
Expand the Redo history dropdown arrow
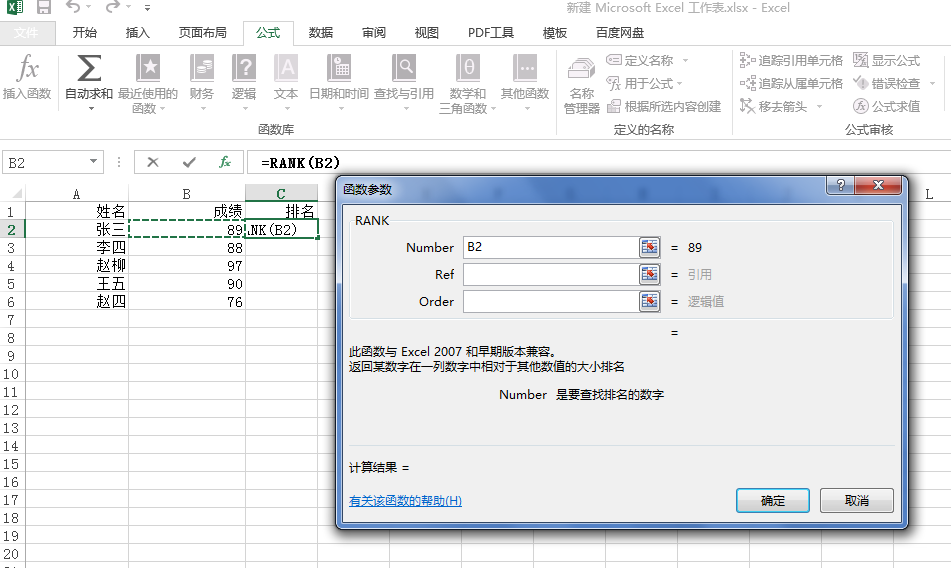point(128,7)
